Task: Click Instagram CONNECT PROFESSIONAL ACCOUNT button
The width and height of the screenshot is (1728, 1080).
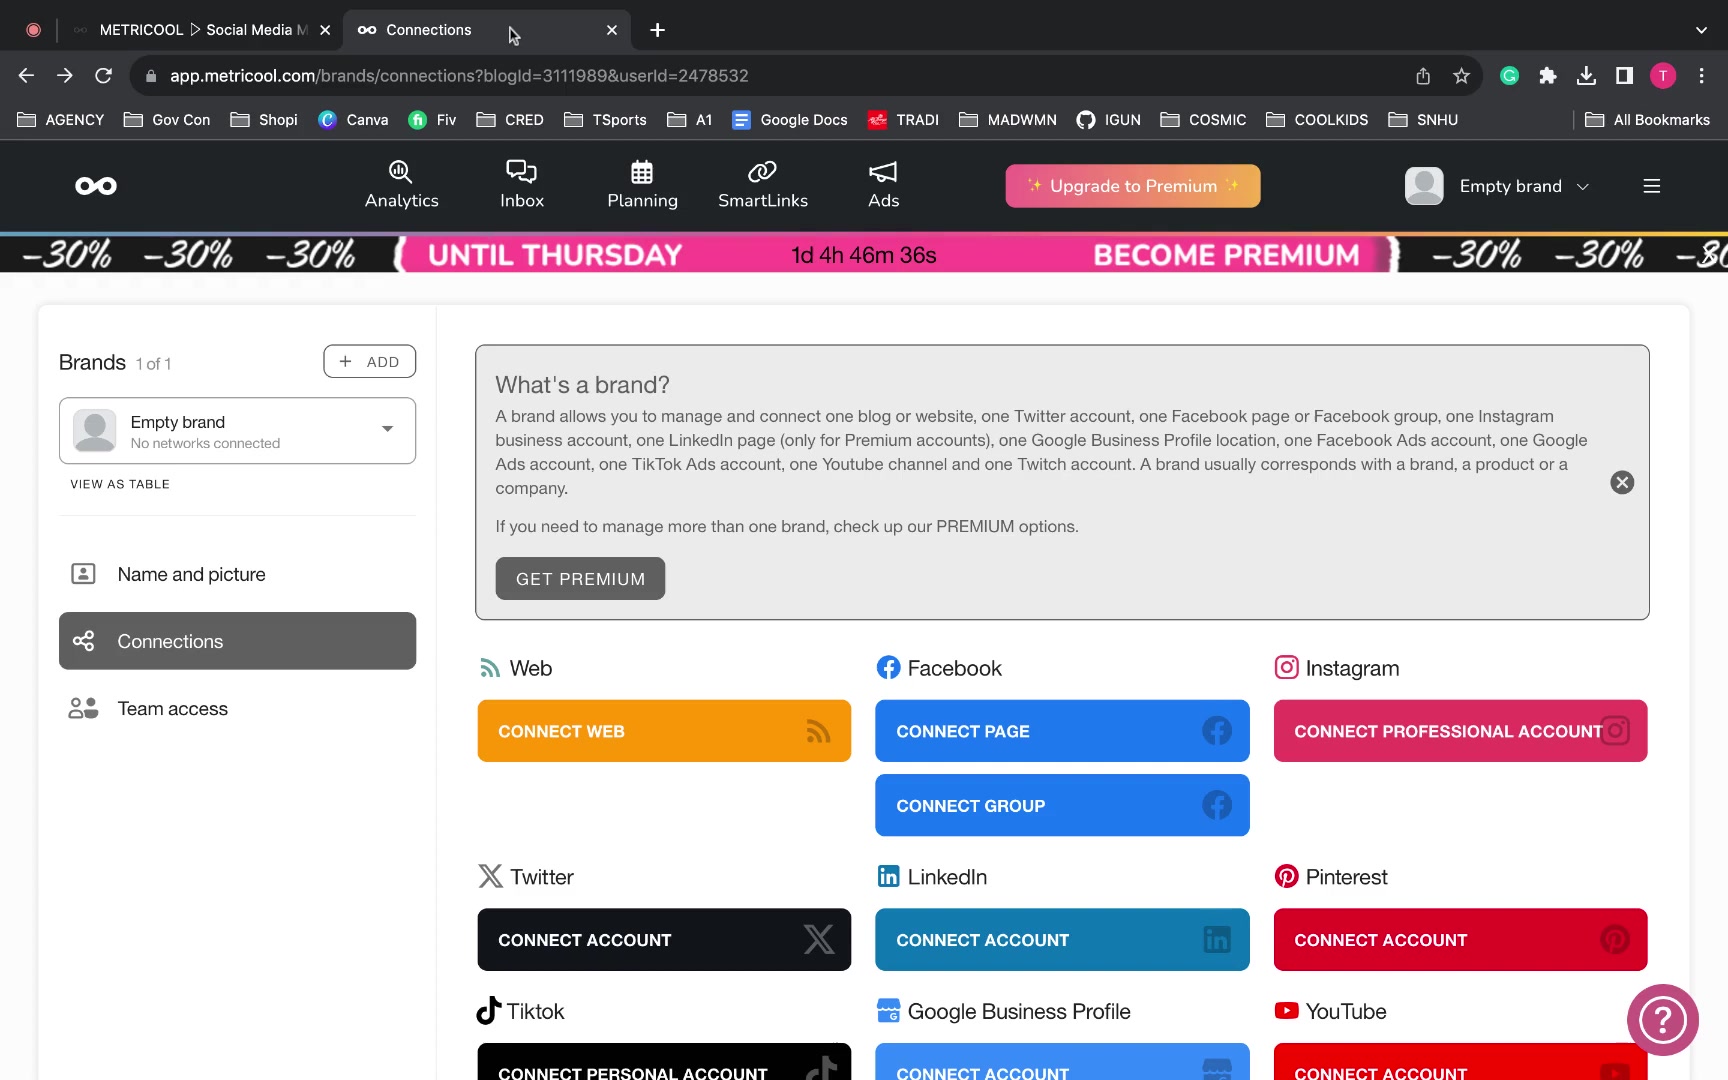Action: pyautogui.click(x=1460, y=731)
